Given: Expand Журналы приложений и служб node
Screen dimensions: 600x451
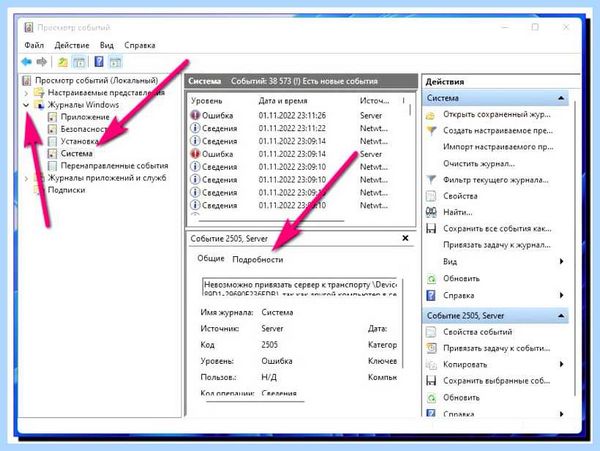Looking at the screenshot, I should [26, 178].
